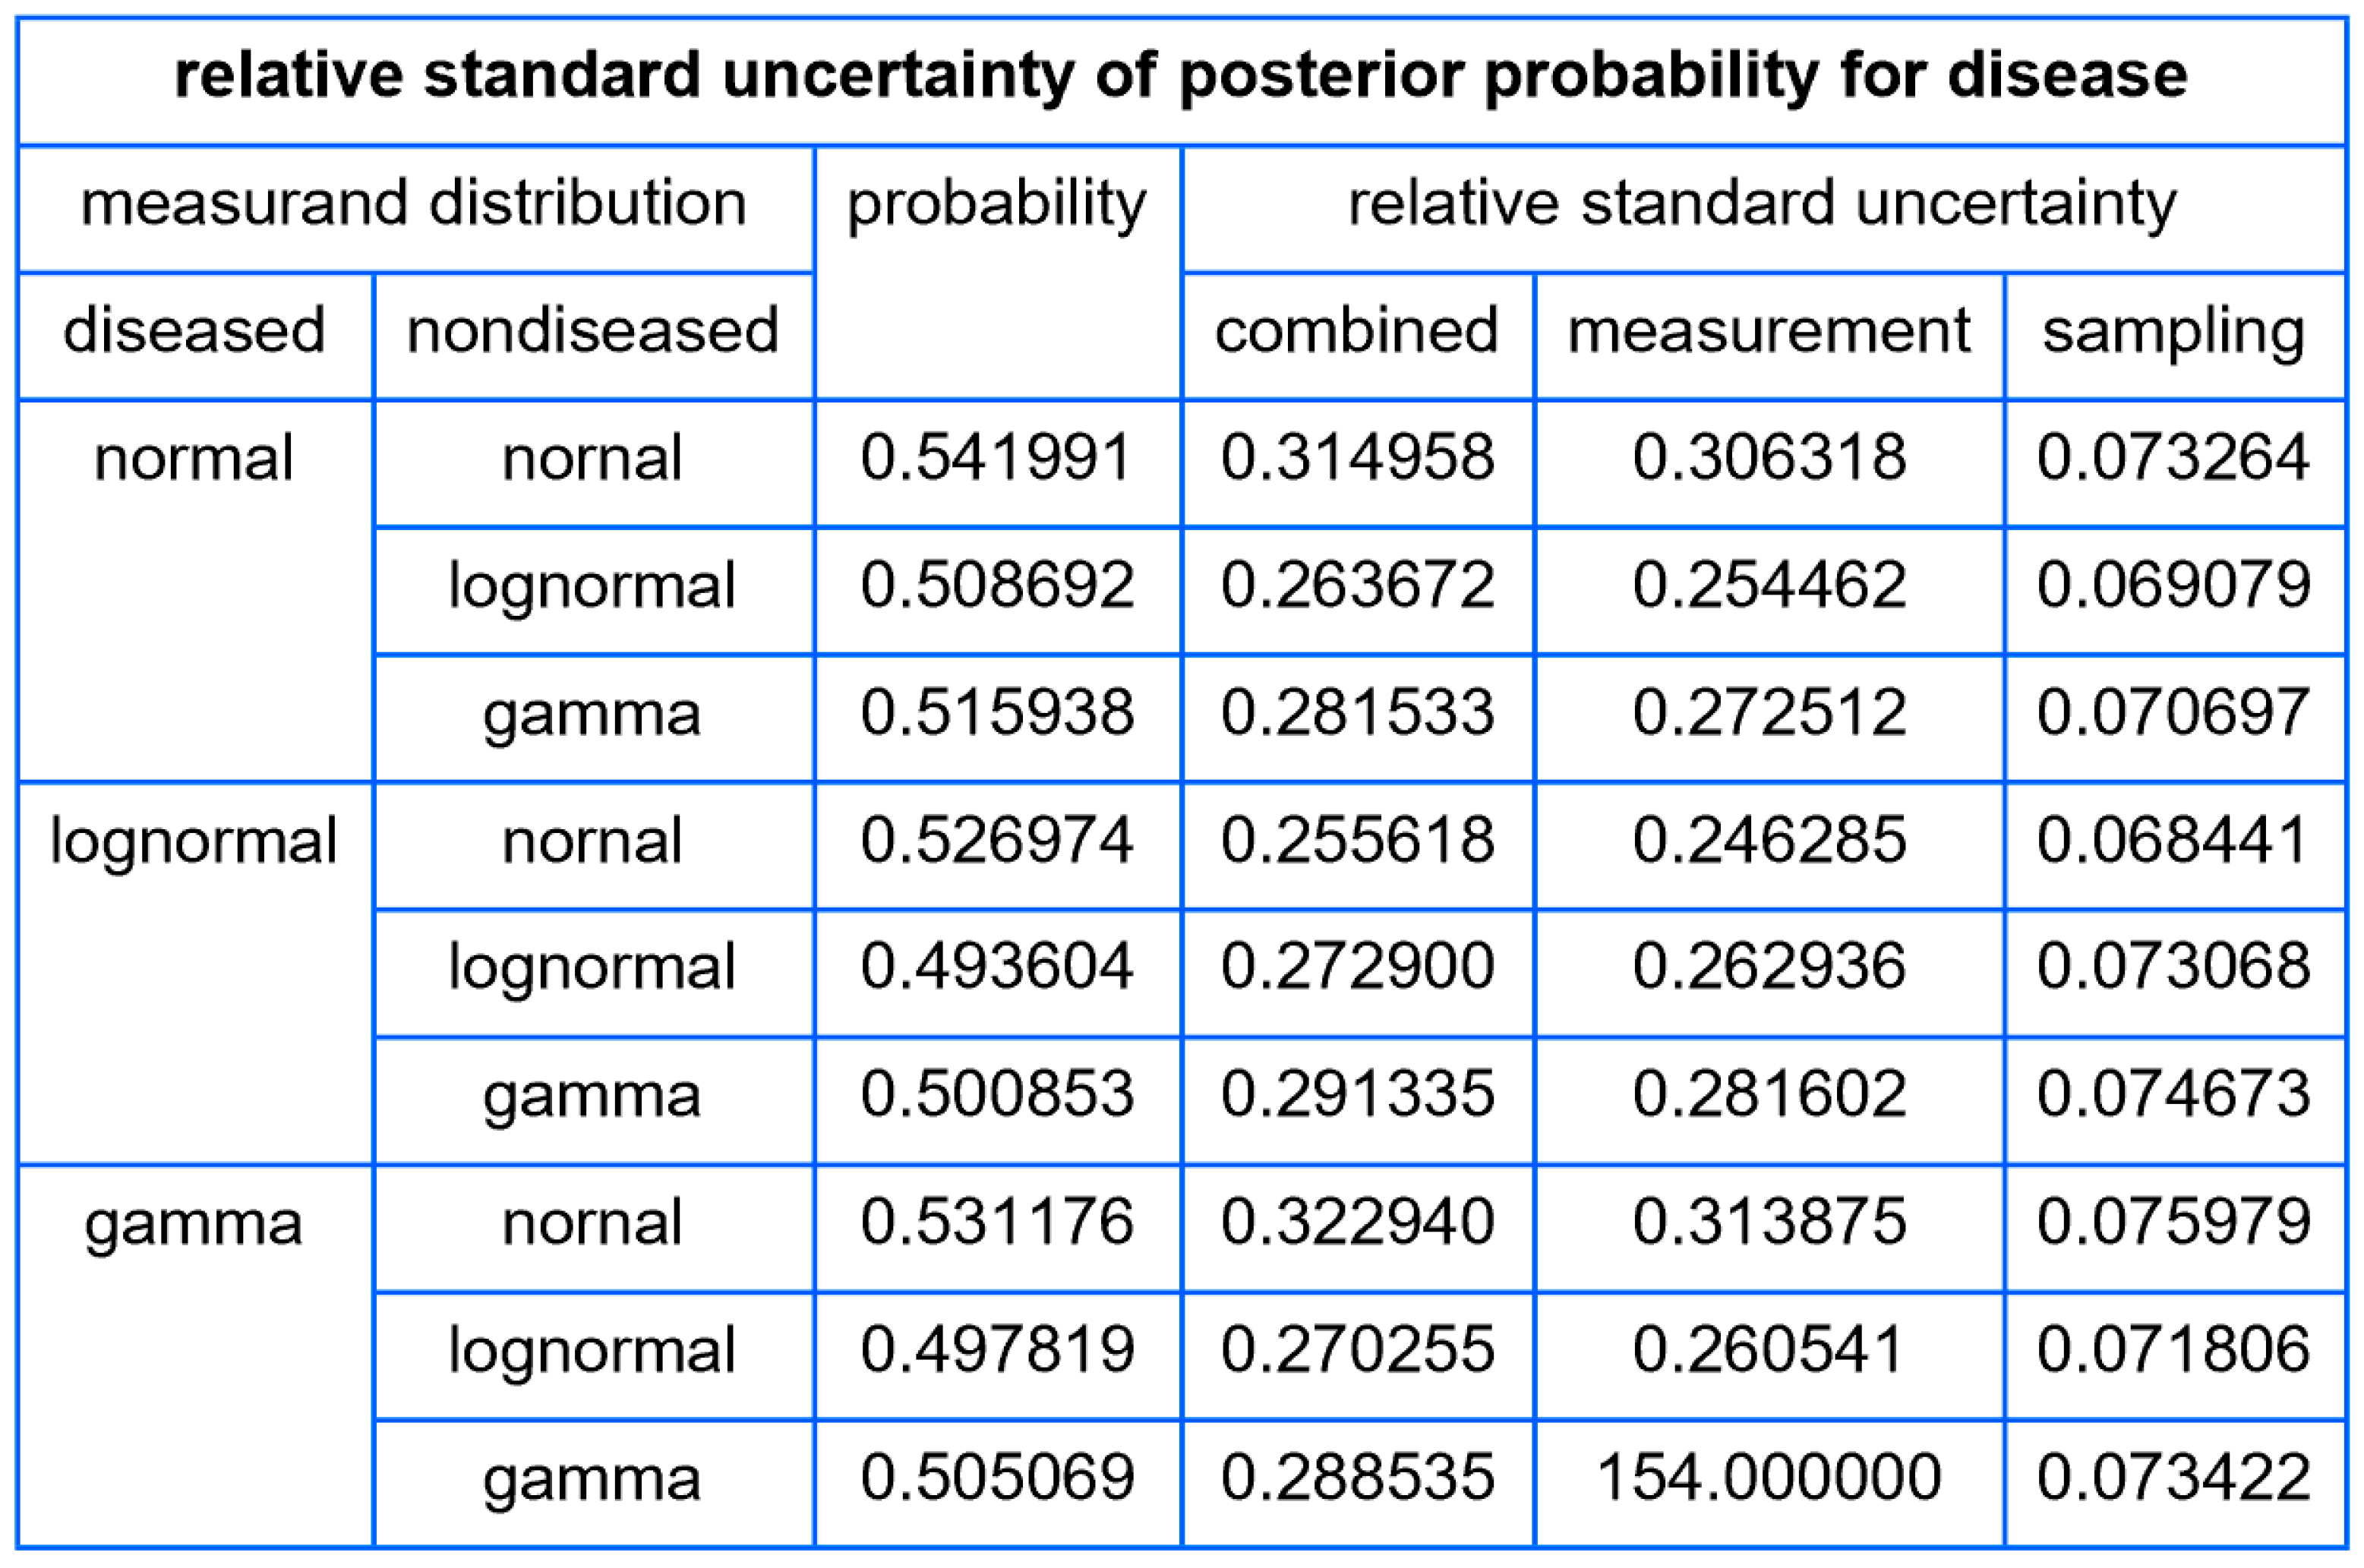The height and width of the screenshot is (1568, 2364).
Task: Click the combined value 0.291335
Action: (1356, 1094)
